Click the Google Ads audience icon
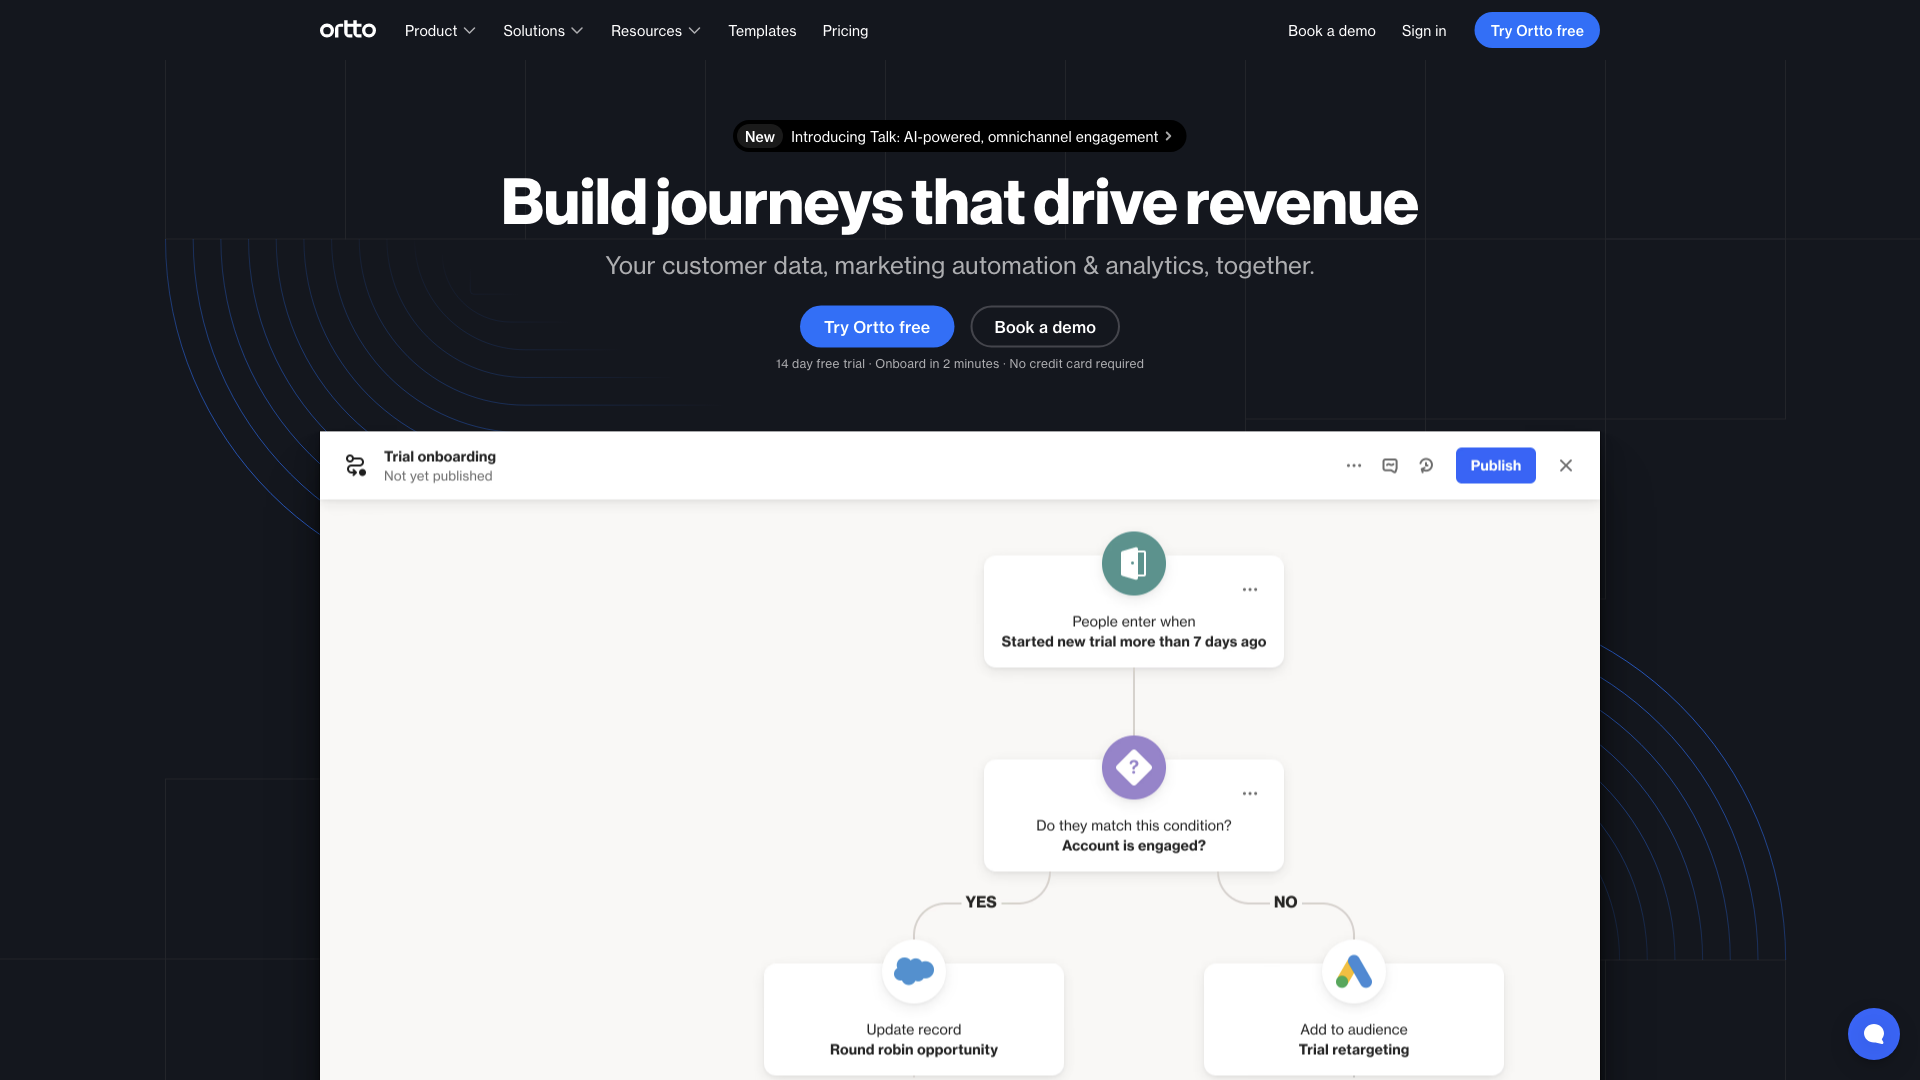Image resolution: width=1920 pixels, height=1080 pixels. [1353, 971]
